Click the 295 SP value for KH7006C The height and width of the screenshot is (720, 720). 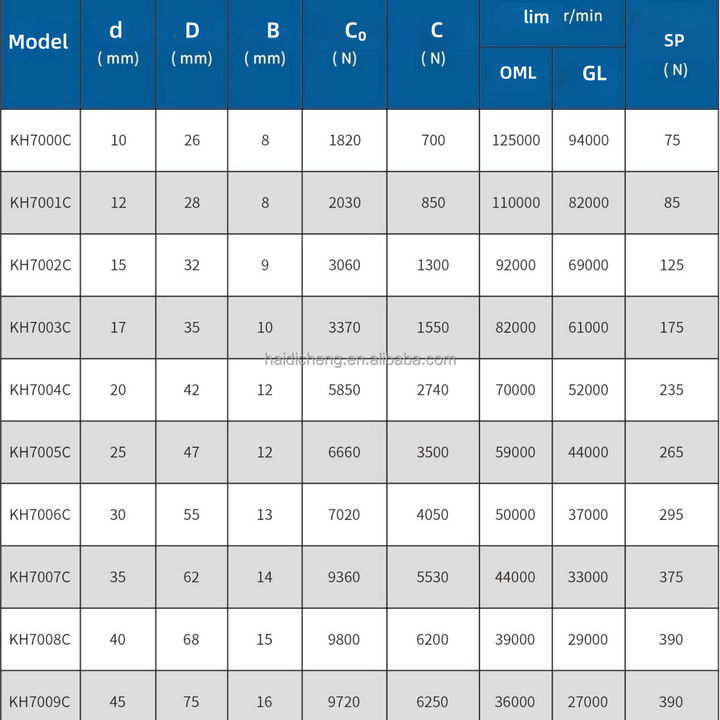(672, 514)
